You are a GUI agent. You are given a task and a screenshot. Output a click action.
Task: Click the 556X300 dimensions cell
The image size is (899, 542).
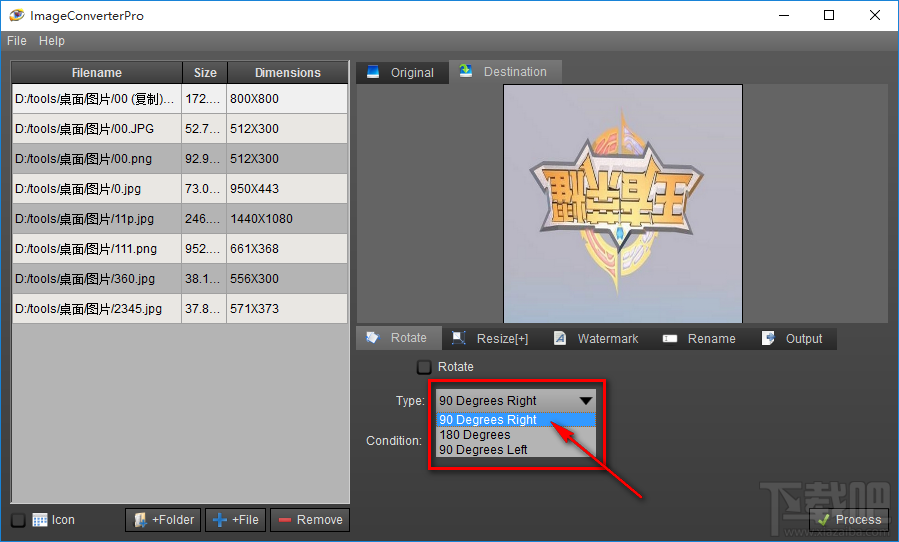pyautogui.click(x=287, y=278)
